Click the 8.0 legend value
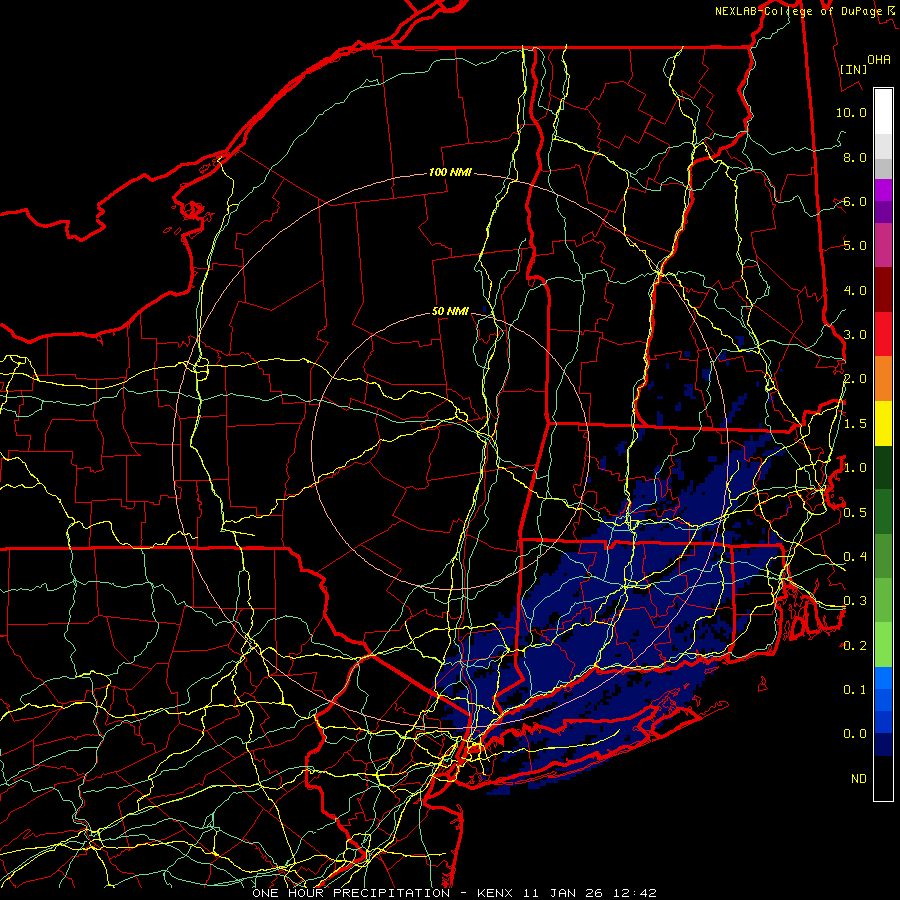 [x=855, y=157]
